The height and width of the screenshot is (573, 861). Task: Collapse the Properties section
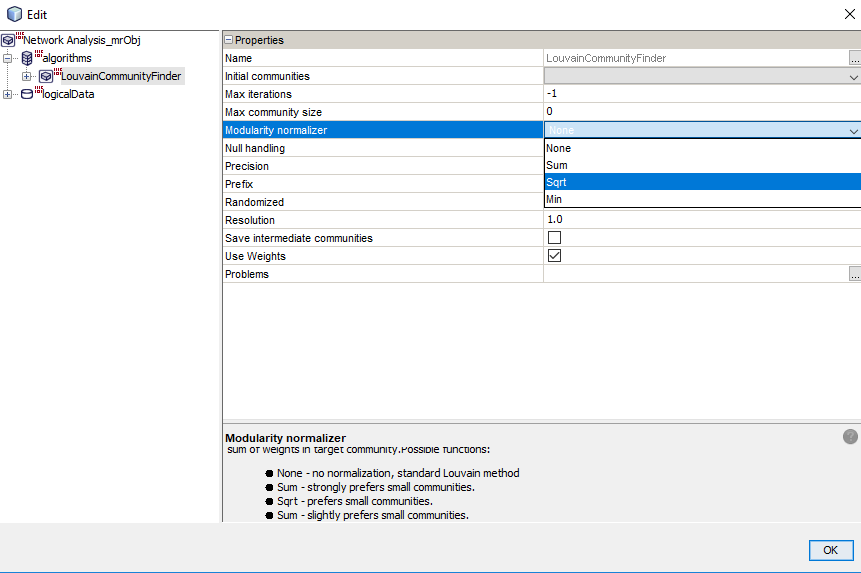228,40
